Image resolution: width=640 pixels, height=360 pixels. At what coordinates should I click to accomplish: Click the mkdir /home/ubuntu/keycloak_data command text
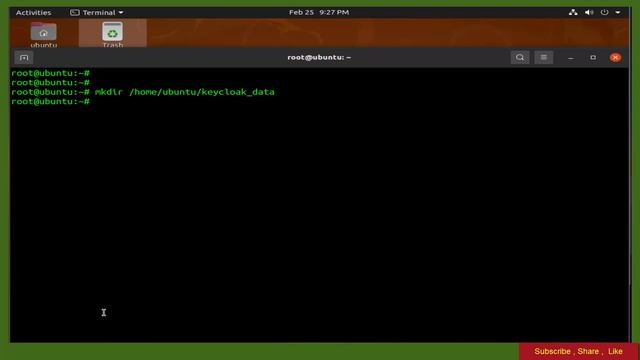(x=184, y=92)
